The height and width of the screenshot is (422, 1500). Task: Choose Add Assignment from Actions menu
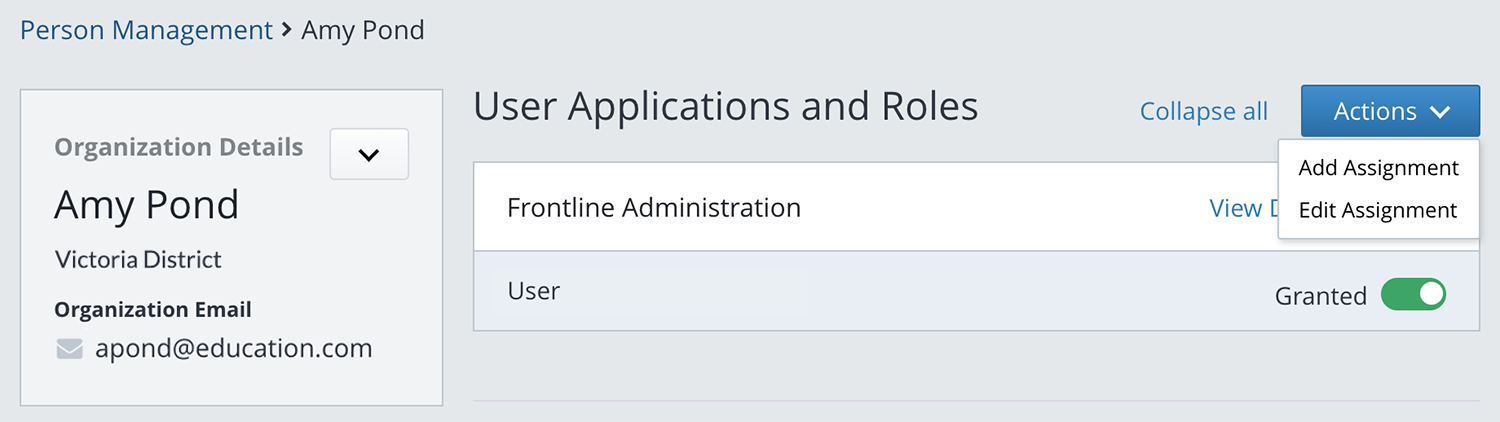tap(1378, 168)
